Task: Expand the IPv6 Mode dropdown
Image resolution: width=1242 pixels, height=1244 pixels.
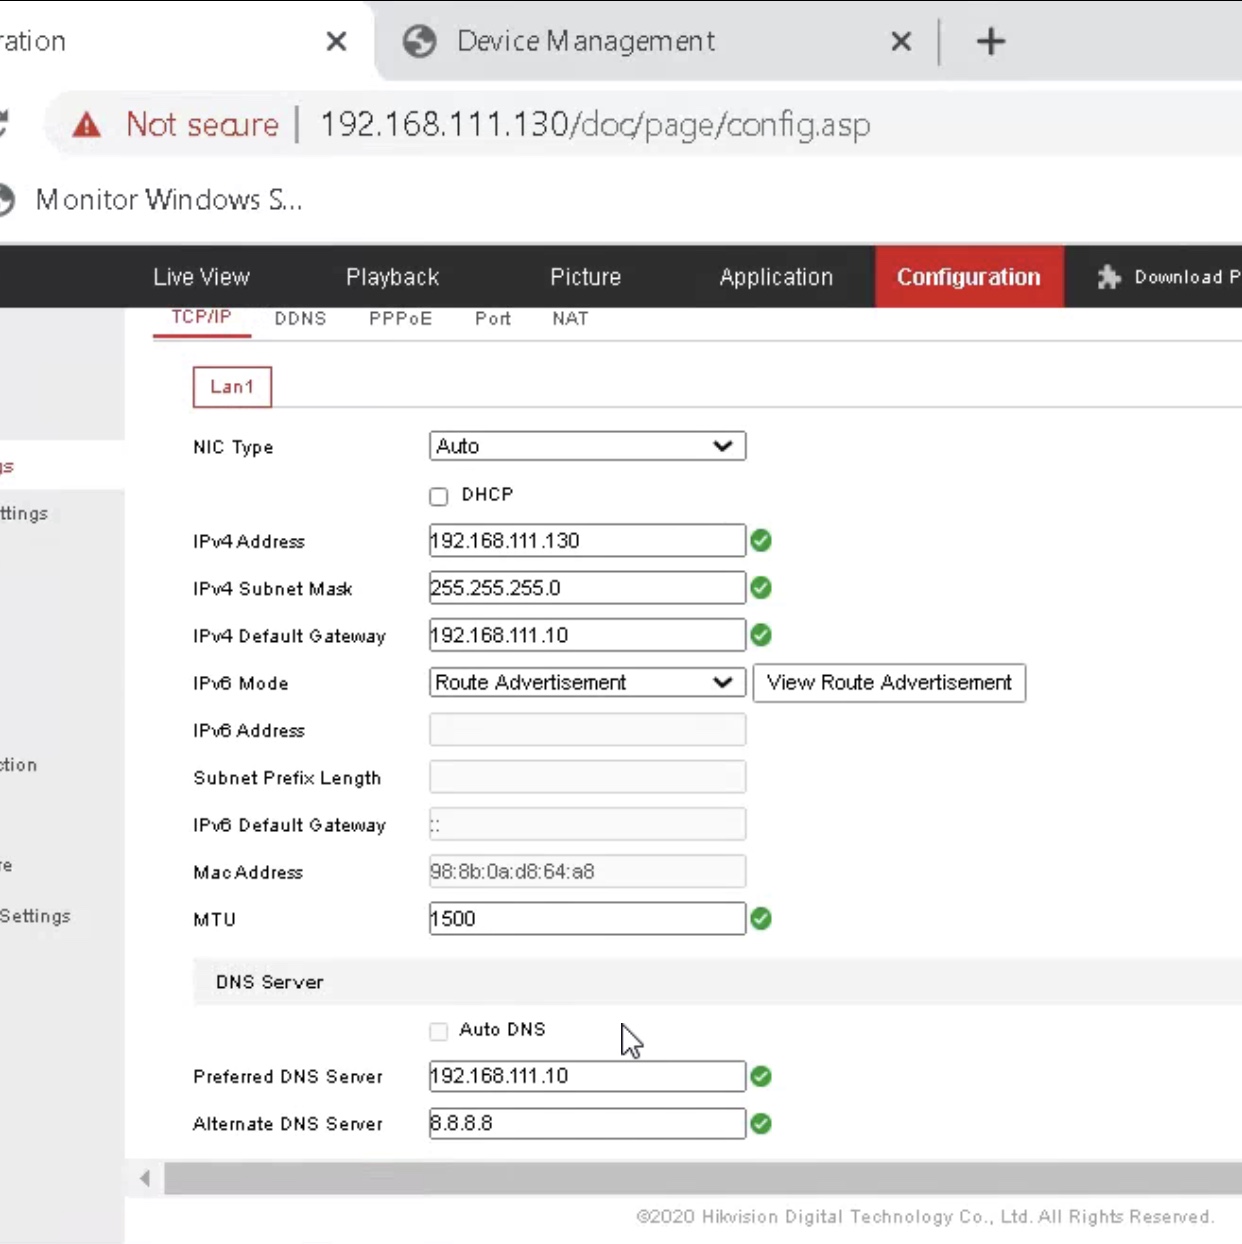Action: tap(587, 683)
